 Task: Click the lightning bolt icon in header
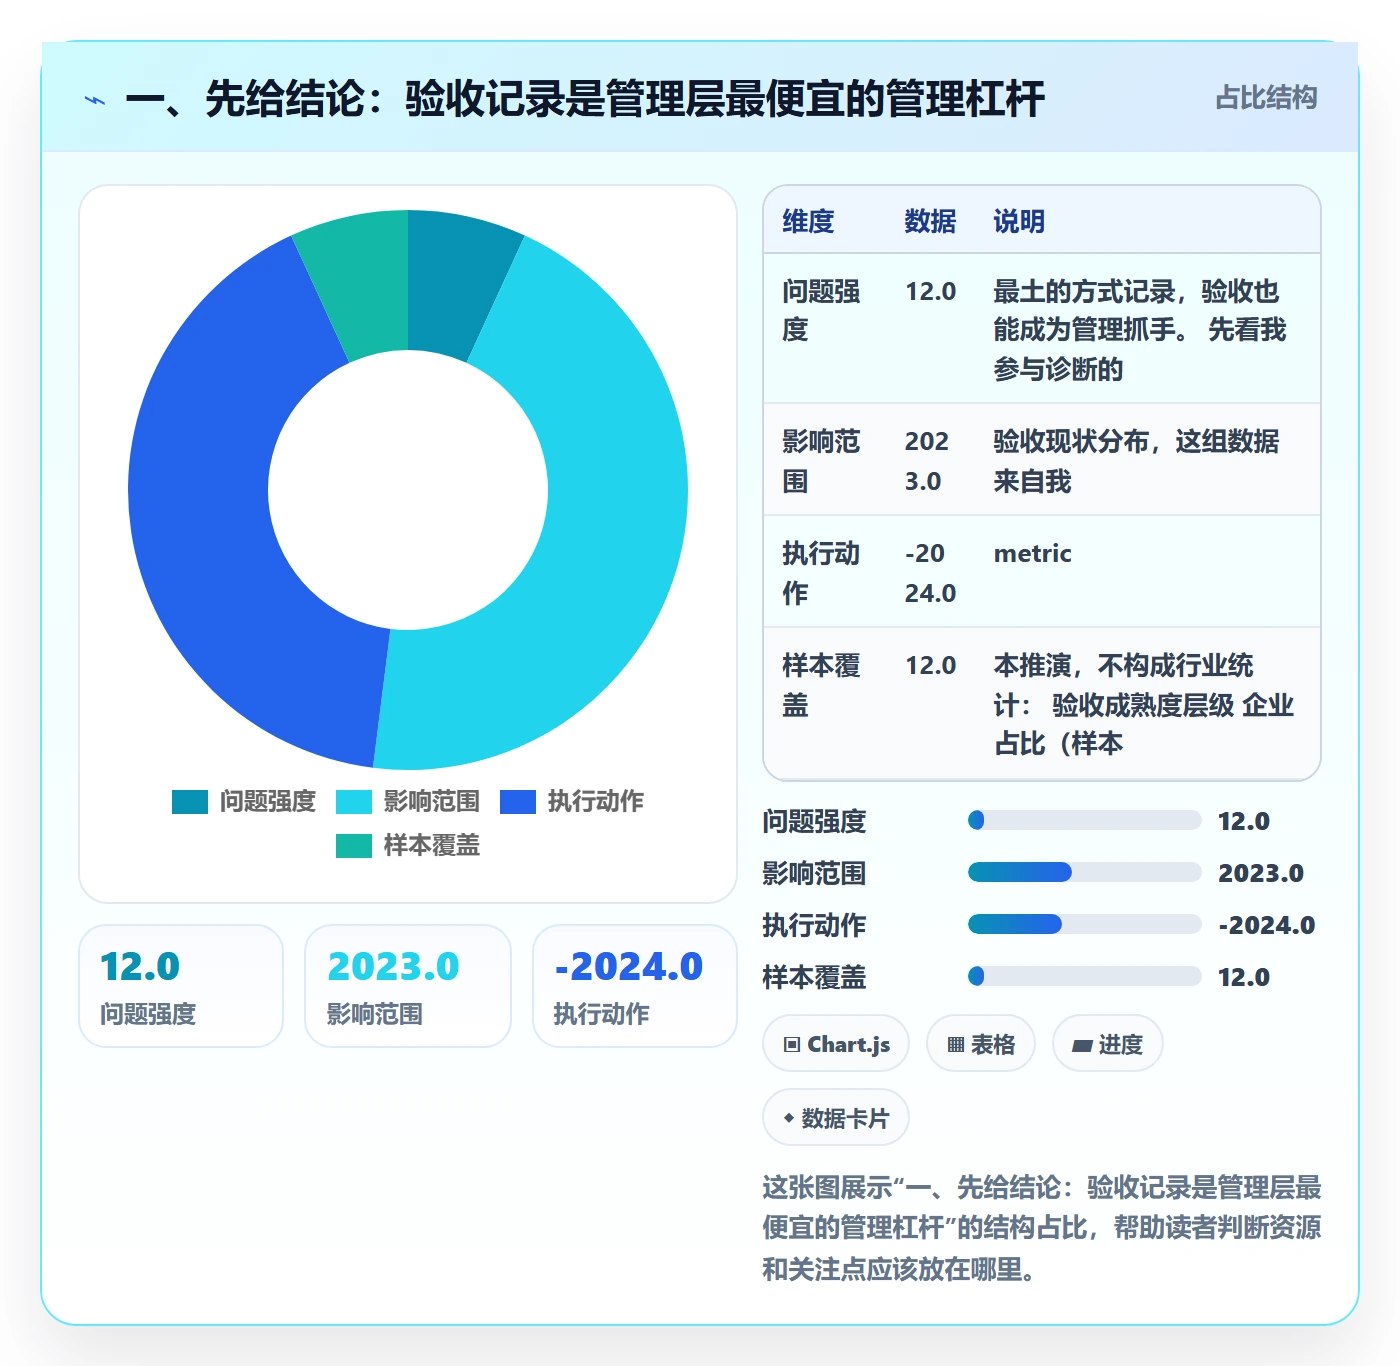(x=95, y=100)
